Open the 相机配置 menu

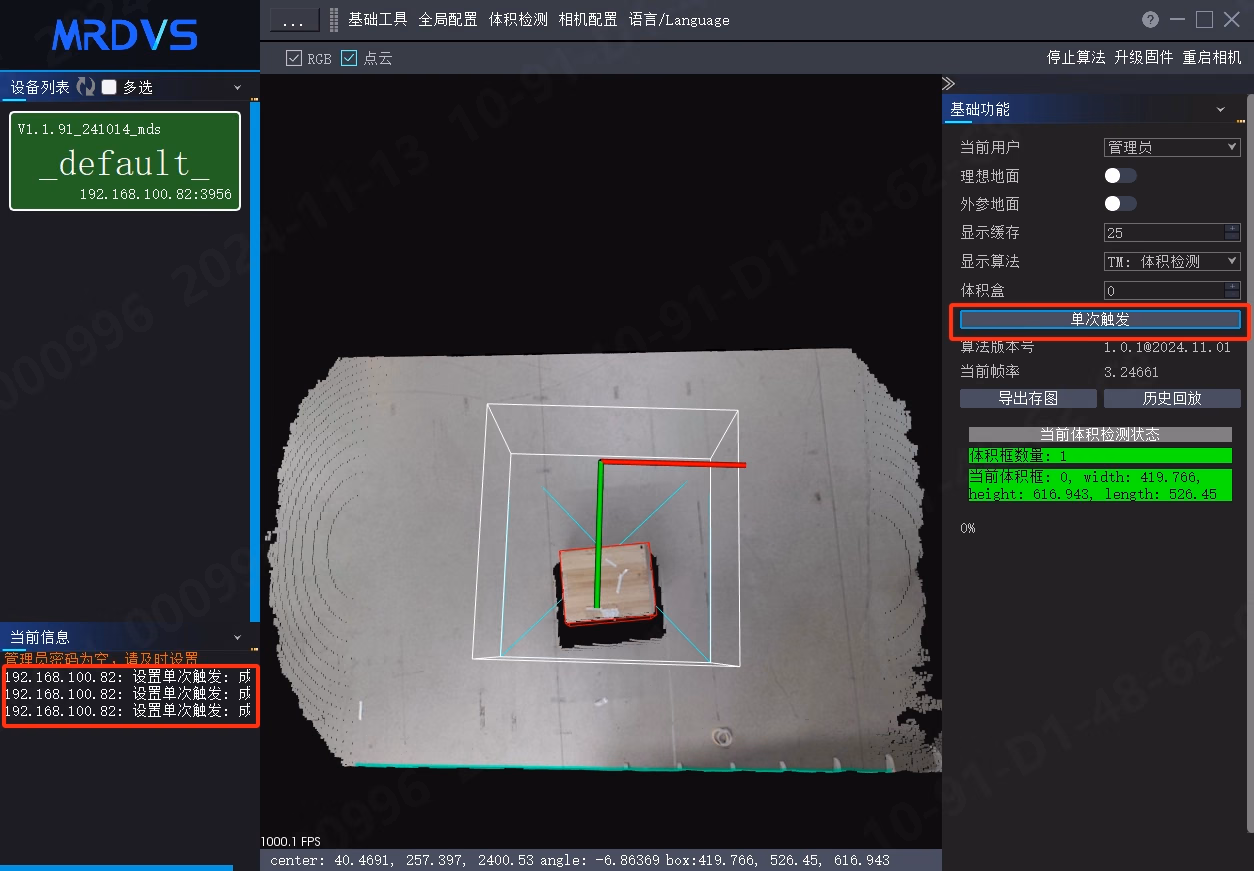588,19
